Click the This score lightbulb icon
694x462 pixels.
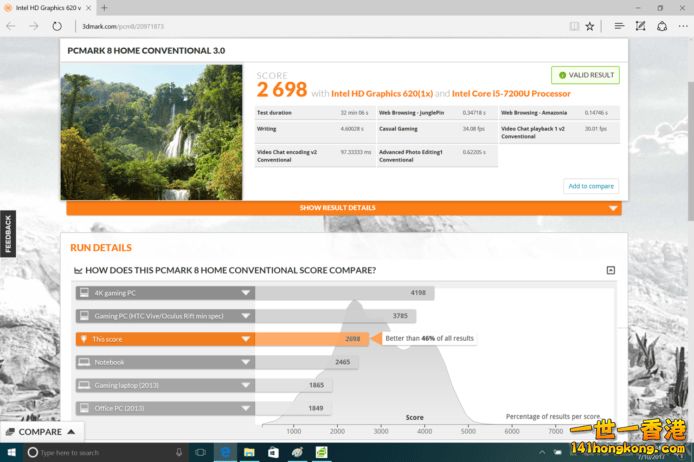(84, 339)
